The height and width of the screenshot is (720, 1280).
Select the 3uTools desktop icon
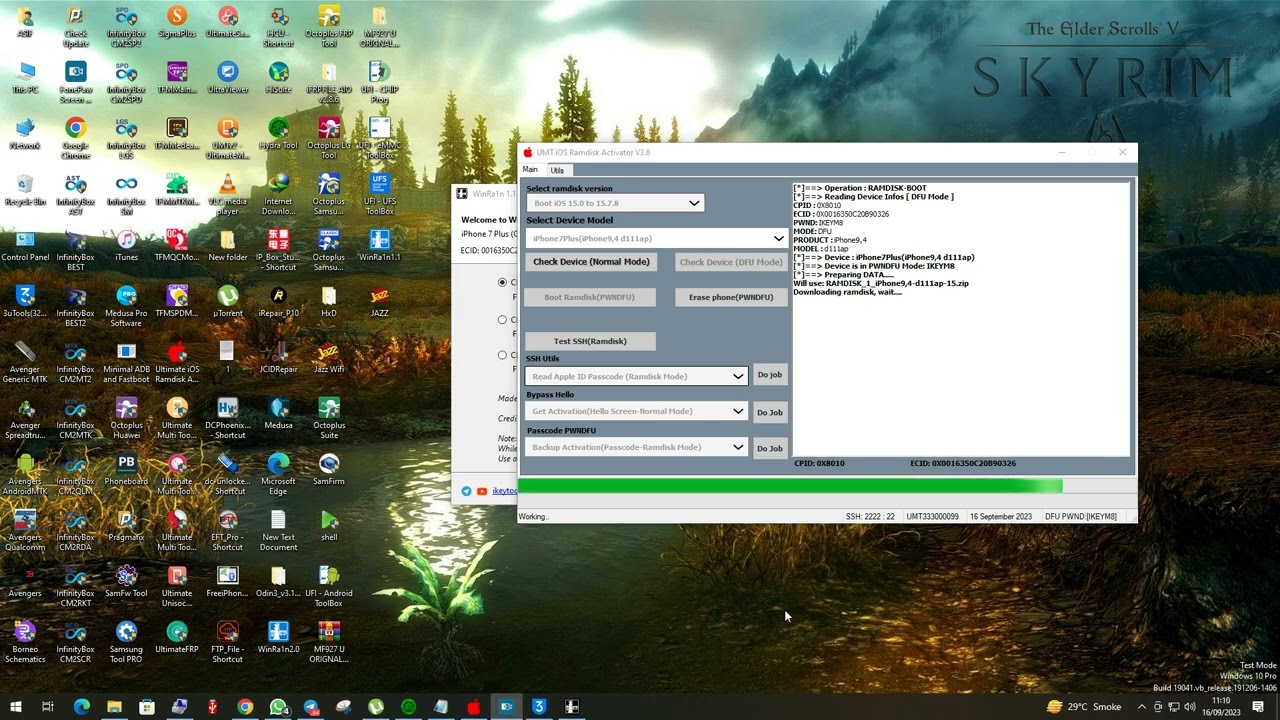[x=24, y=302]
